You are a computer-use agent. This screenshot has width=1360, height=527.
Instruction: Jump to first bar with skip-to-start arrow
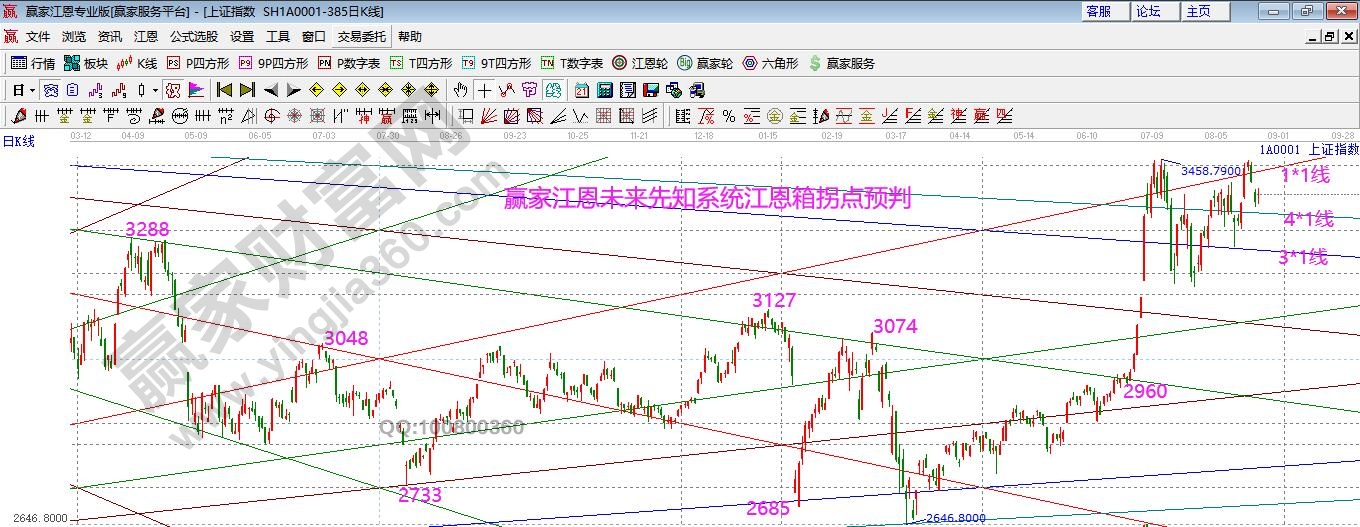[225, 90]
